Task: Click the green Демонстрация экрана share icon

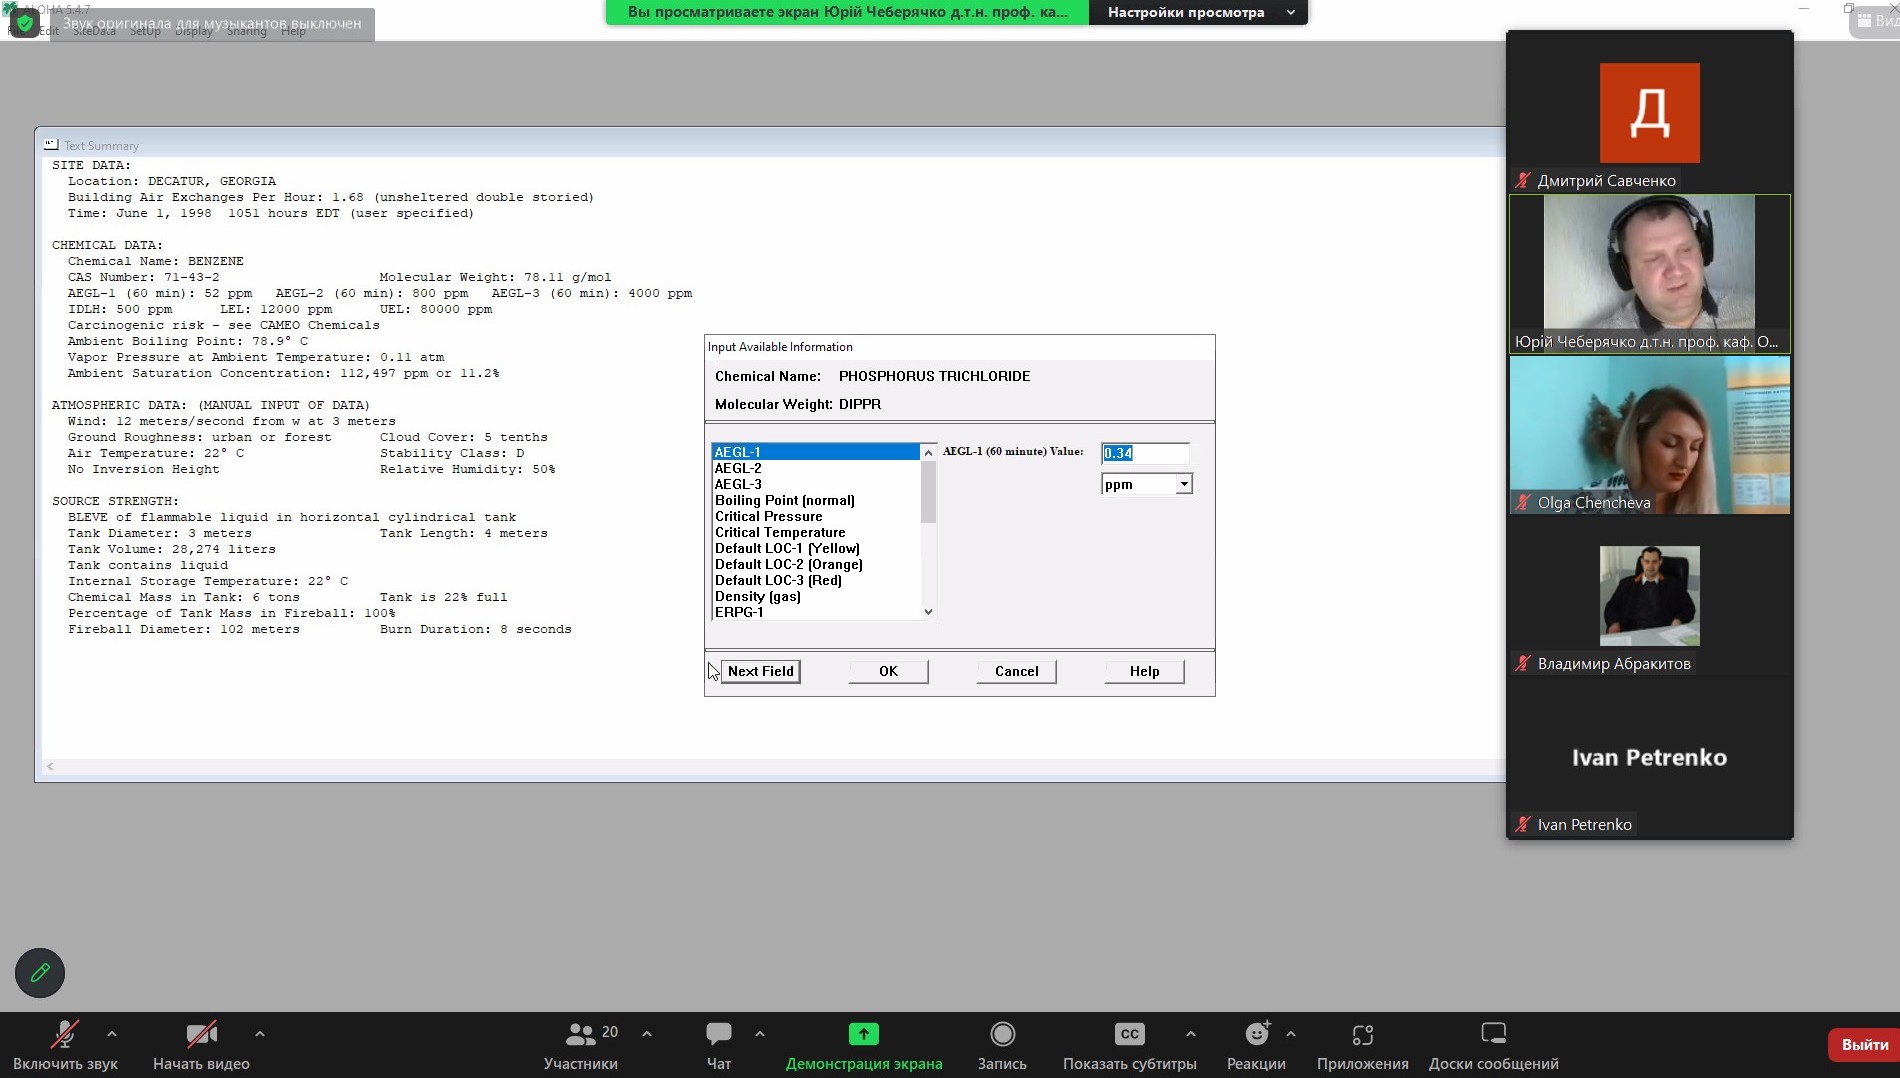Action: coord(864,1034)
